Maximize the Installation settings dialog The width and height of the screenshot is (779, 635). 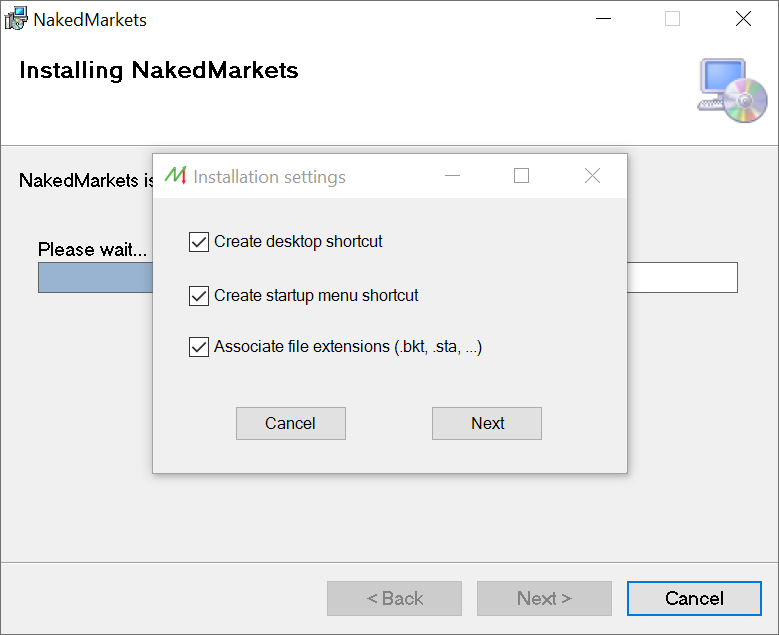[521, 175]
